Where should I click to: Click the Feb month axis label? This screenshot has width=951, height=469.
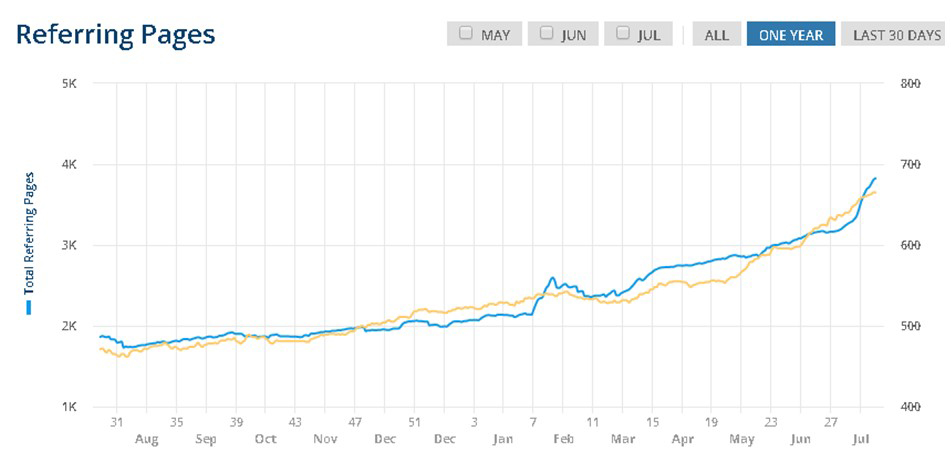tap(563, 439)
